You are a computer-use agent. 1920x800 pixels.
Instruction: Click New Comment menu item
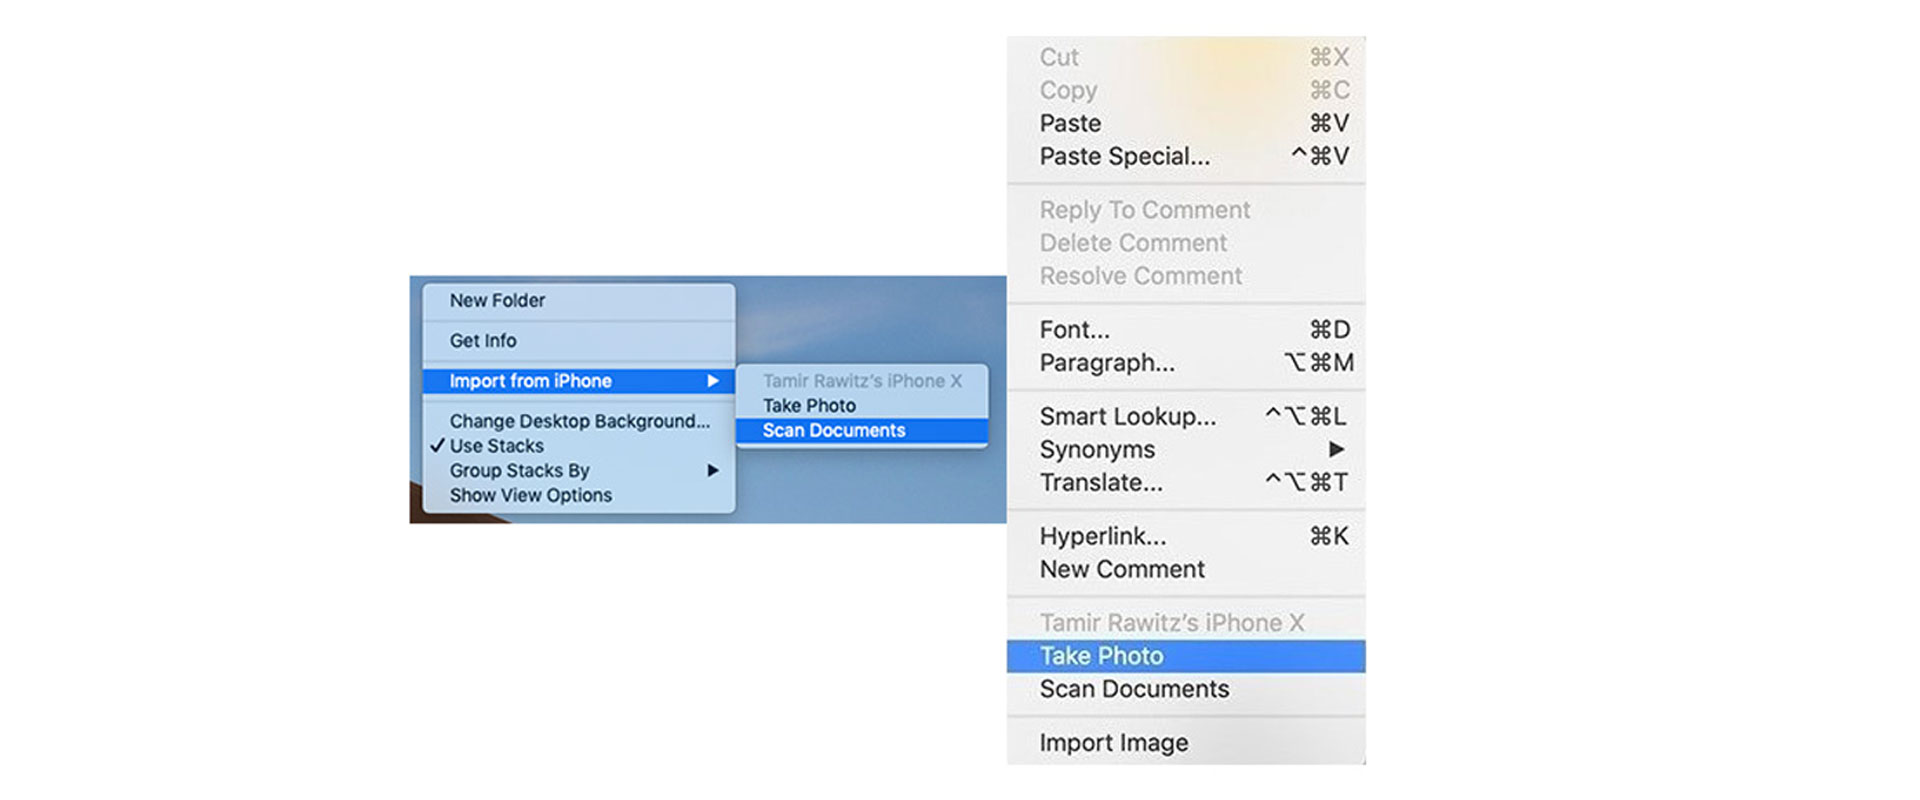pos(1186,569)
